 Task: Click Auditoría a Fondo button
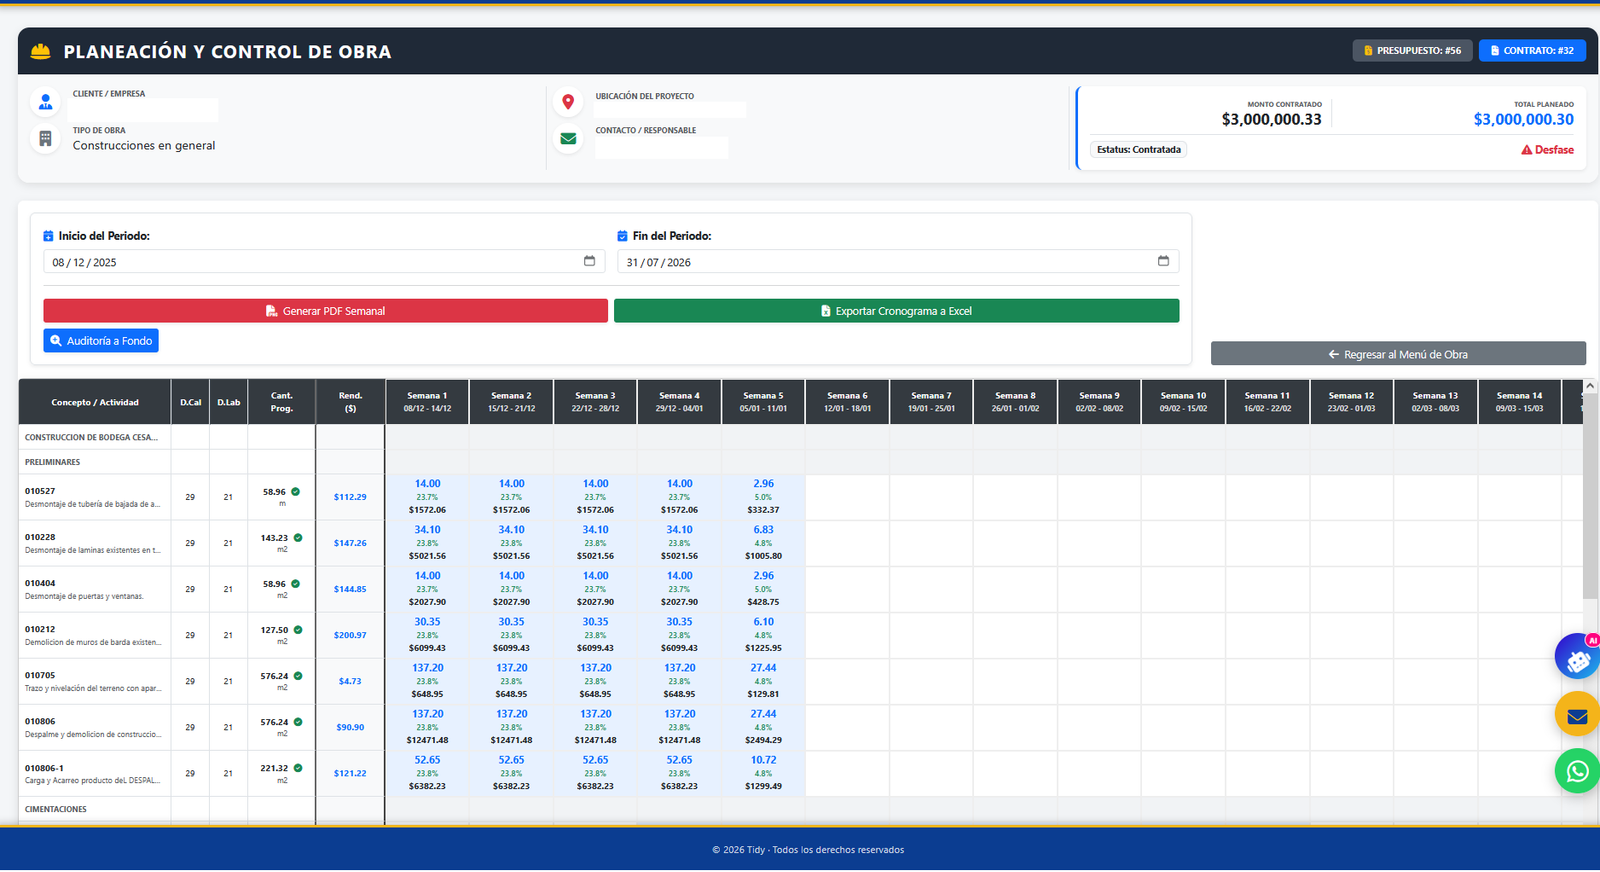point(101,341)
